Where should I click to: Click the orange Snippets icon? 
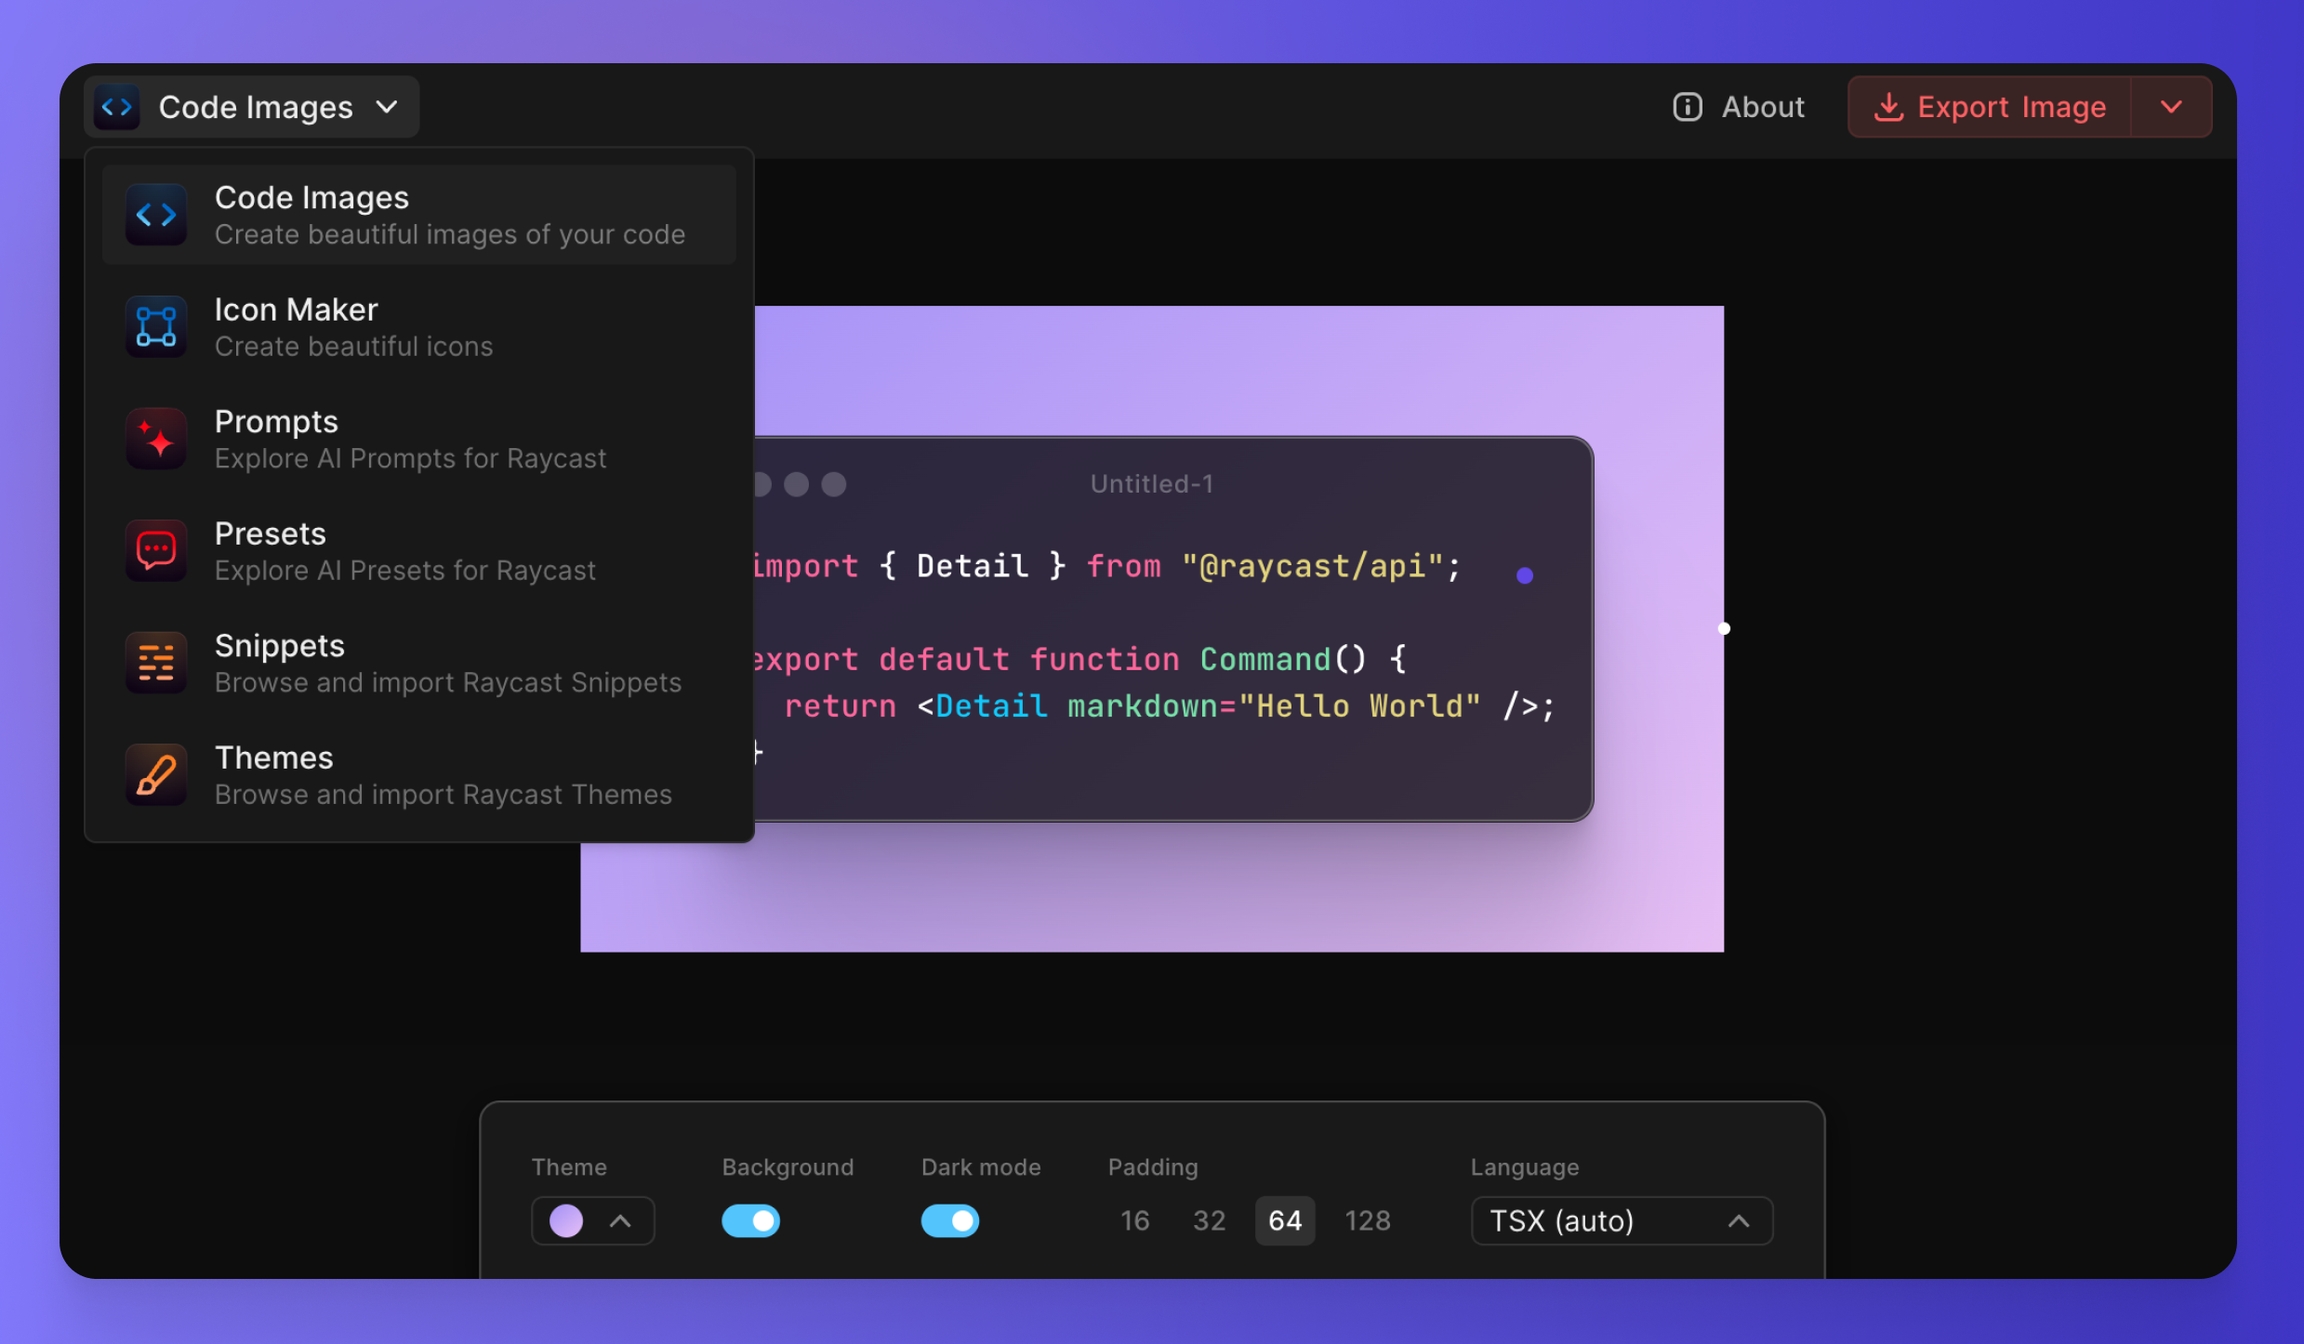tap(156, 663)
